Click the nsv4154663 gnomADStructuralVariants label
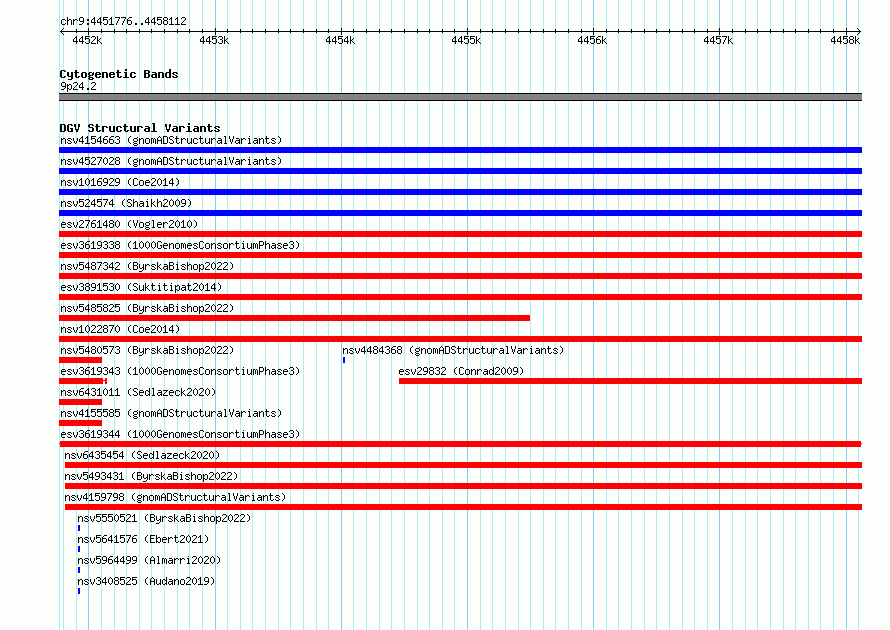This screenshot has width=890, height=630. coord(171,140)
